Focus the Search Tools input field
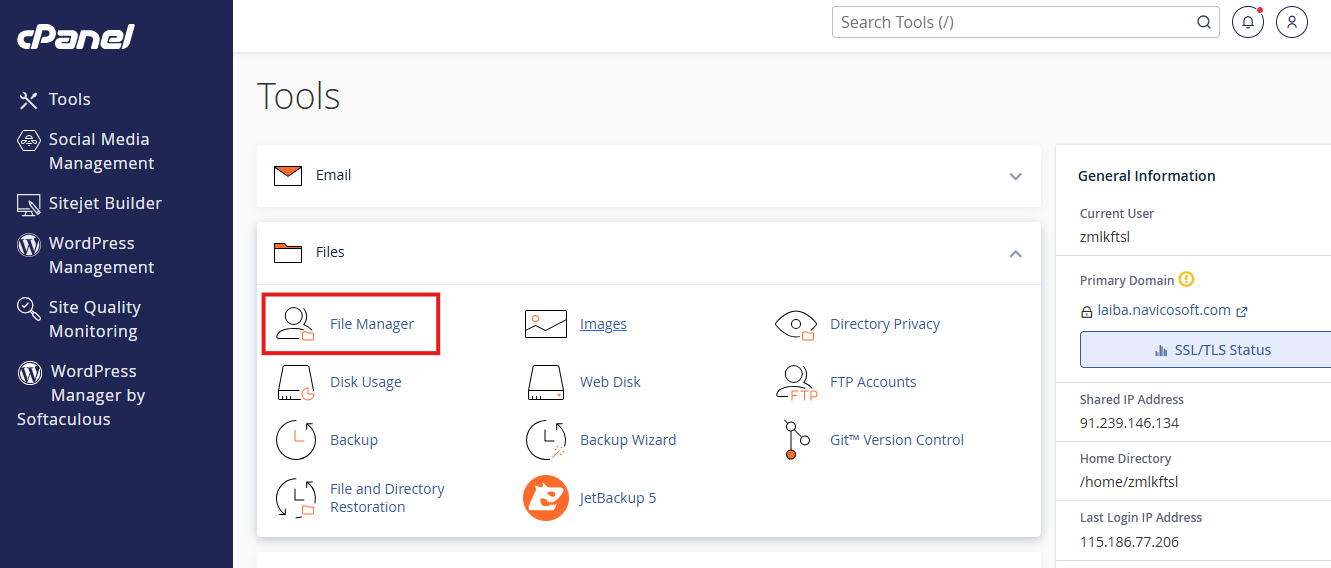The width and height of the screenshot is (1331, 568). 1015,22
